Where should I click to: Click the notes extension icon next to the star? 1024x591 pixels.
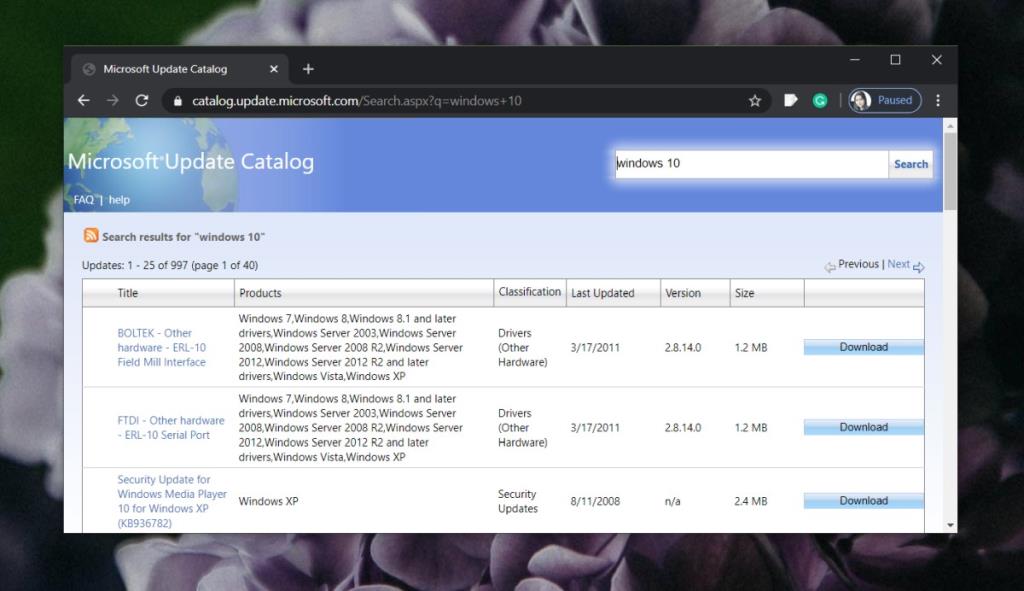pyautogui.click(x=789, y=100)
